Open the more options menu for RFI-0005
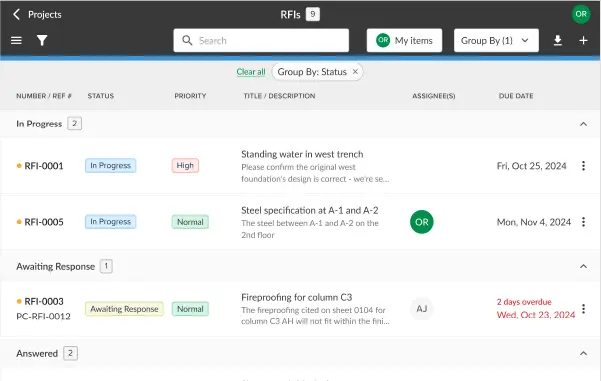Viewport: 601px width, 381px height. 583,222
